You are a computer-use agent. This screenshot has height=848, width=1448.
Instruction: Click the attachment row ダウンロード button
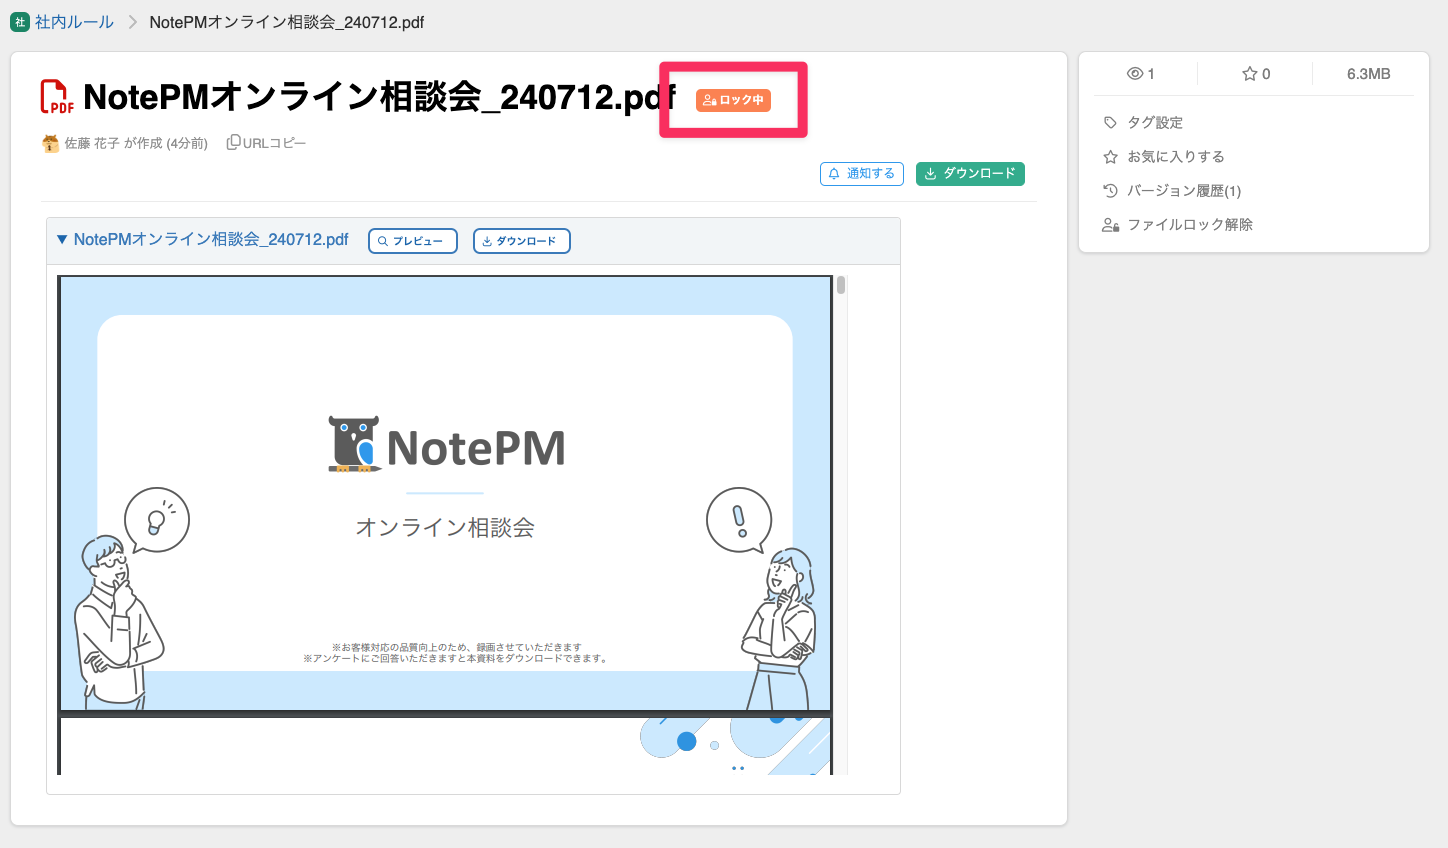(x=522, y=241)
